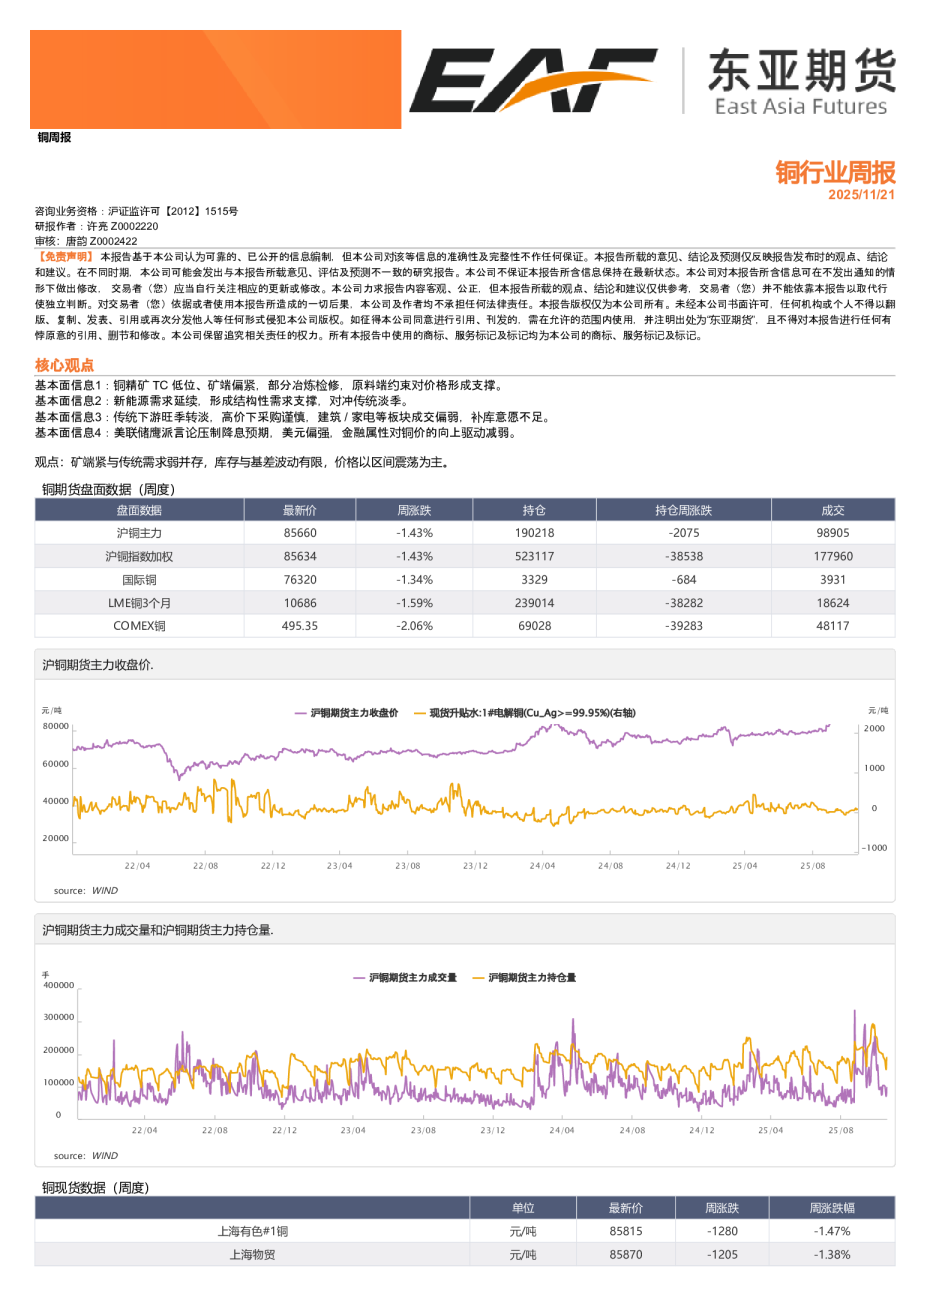
Task: Click the 持仓周涨跌 column header
Action: point(684,510)
